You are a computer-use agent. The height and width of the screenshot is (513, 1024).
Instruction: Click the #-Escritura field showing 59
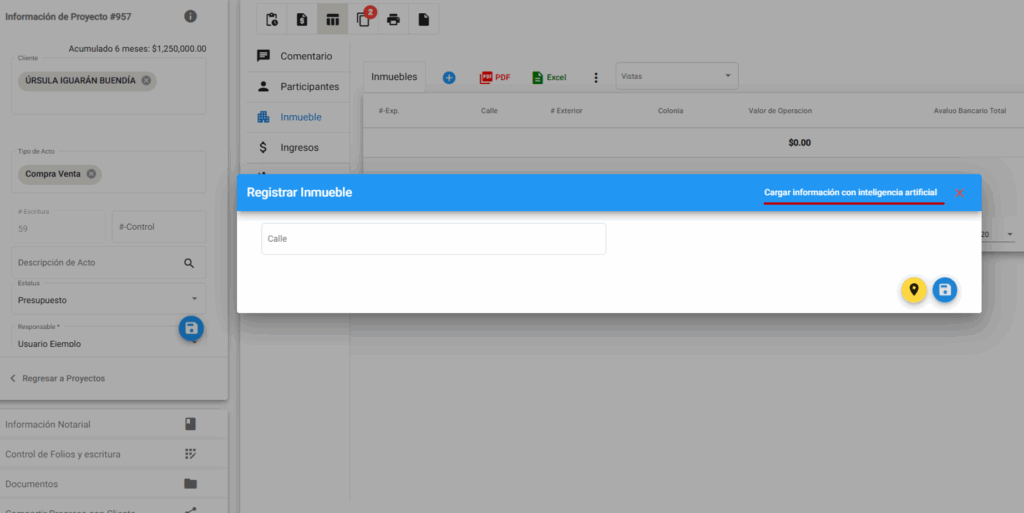pos(58,227)
